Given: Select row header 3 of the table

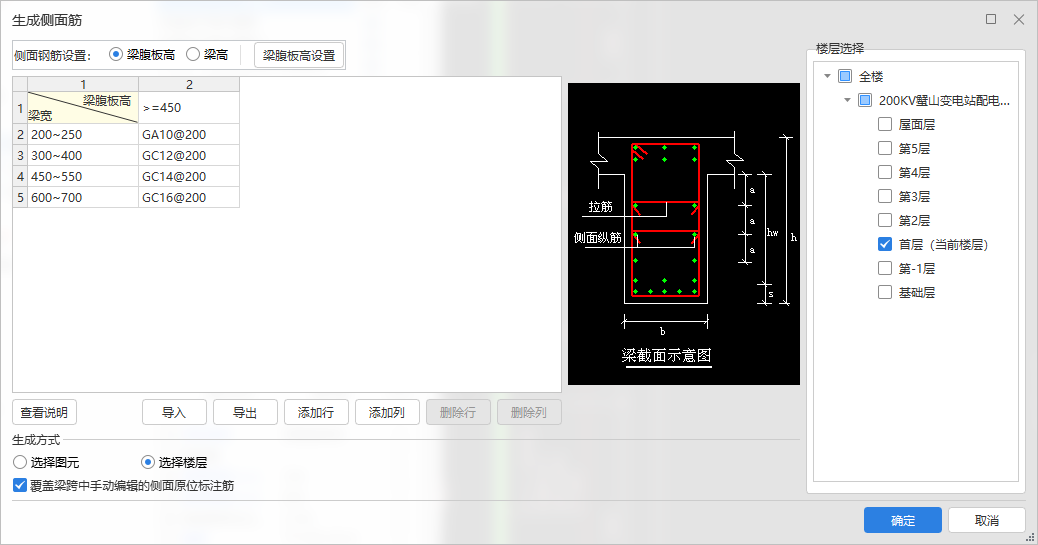Looking at the screenshot, I should pos(20,156).
